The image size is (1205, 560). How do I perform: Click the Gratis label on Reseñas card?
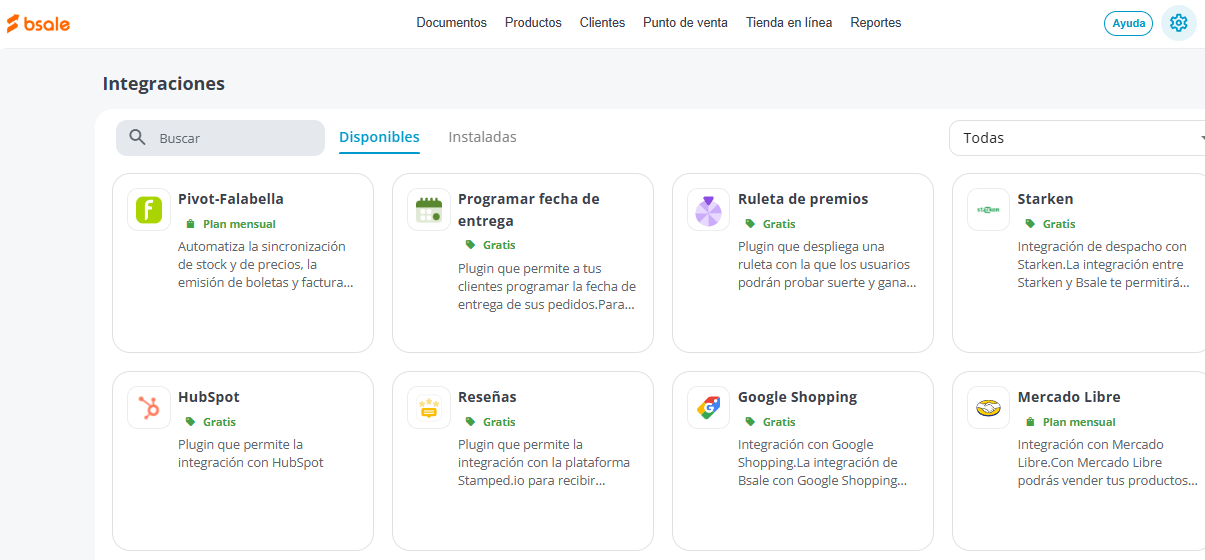point(499,422)
